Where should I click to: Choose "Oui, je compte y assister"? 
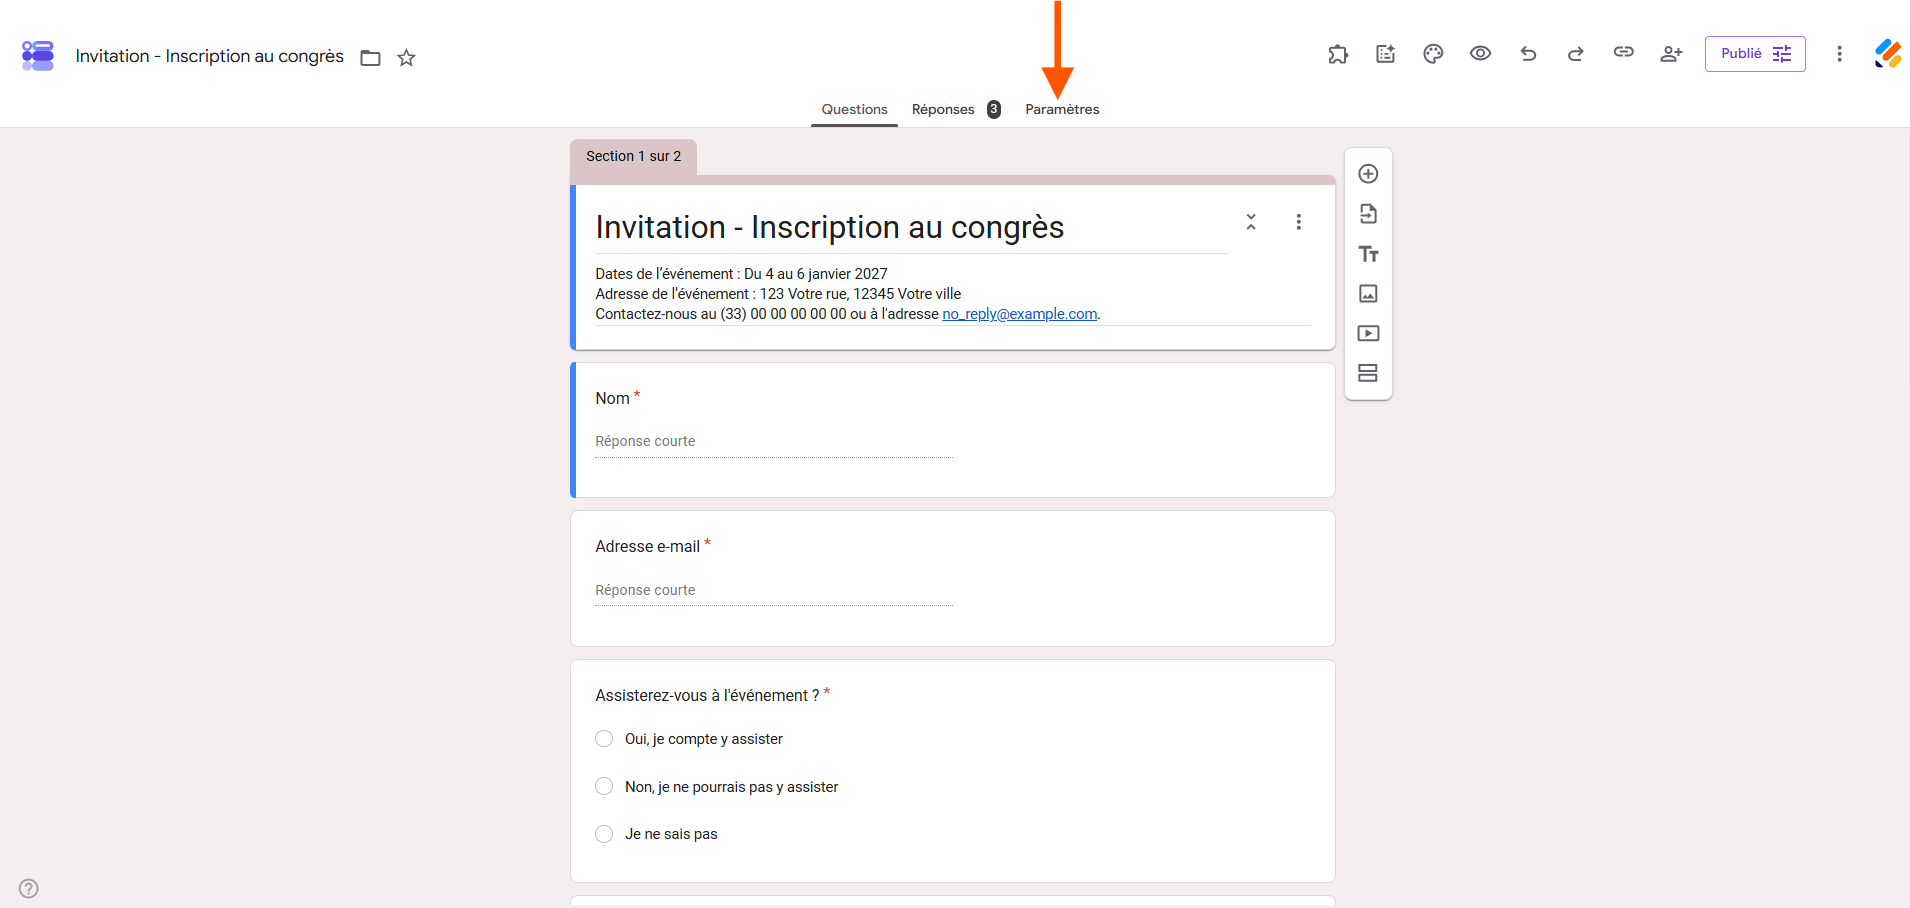click(x=604, y=739)
